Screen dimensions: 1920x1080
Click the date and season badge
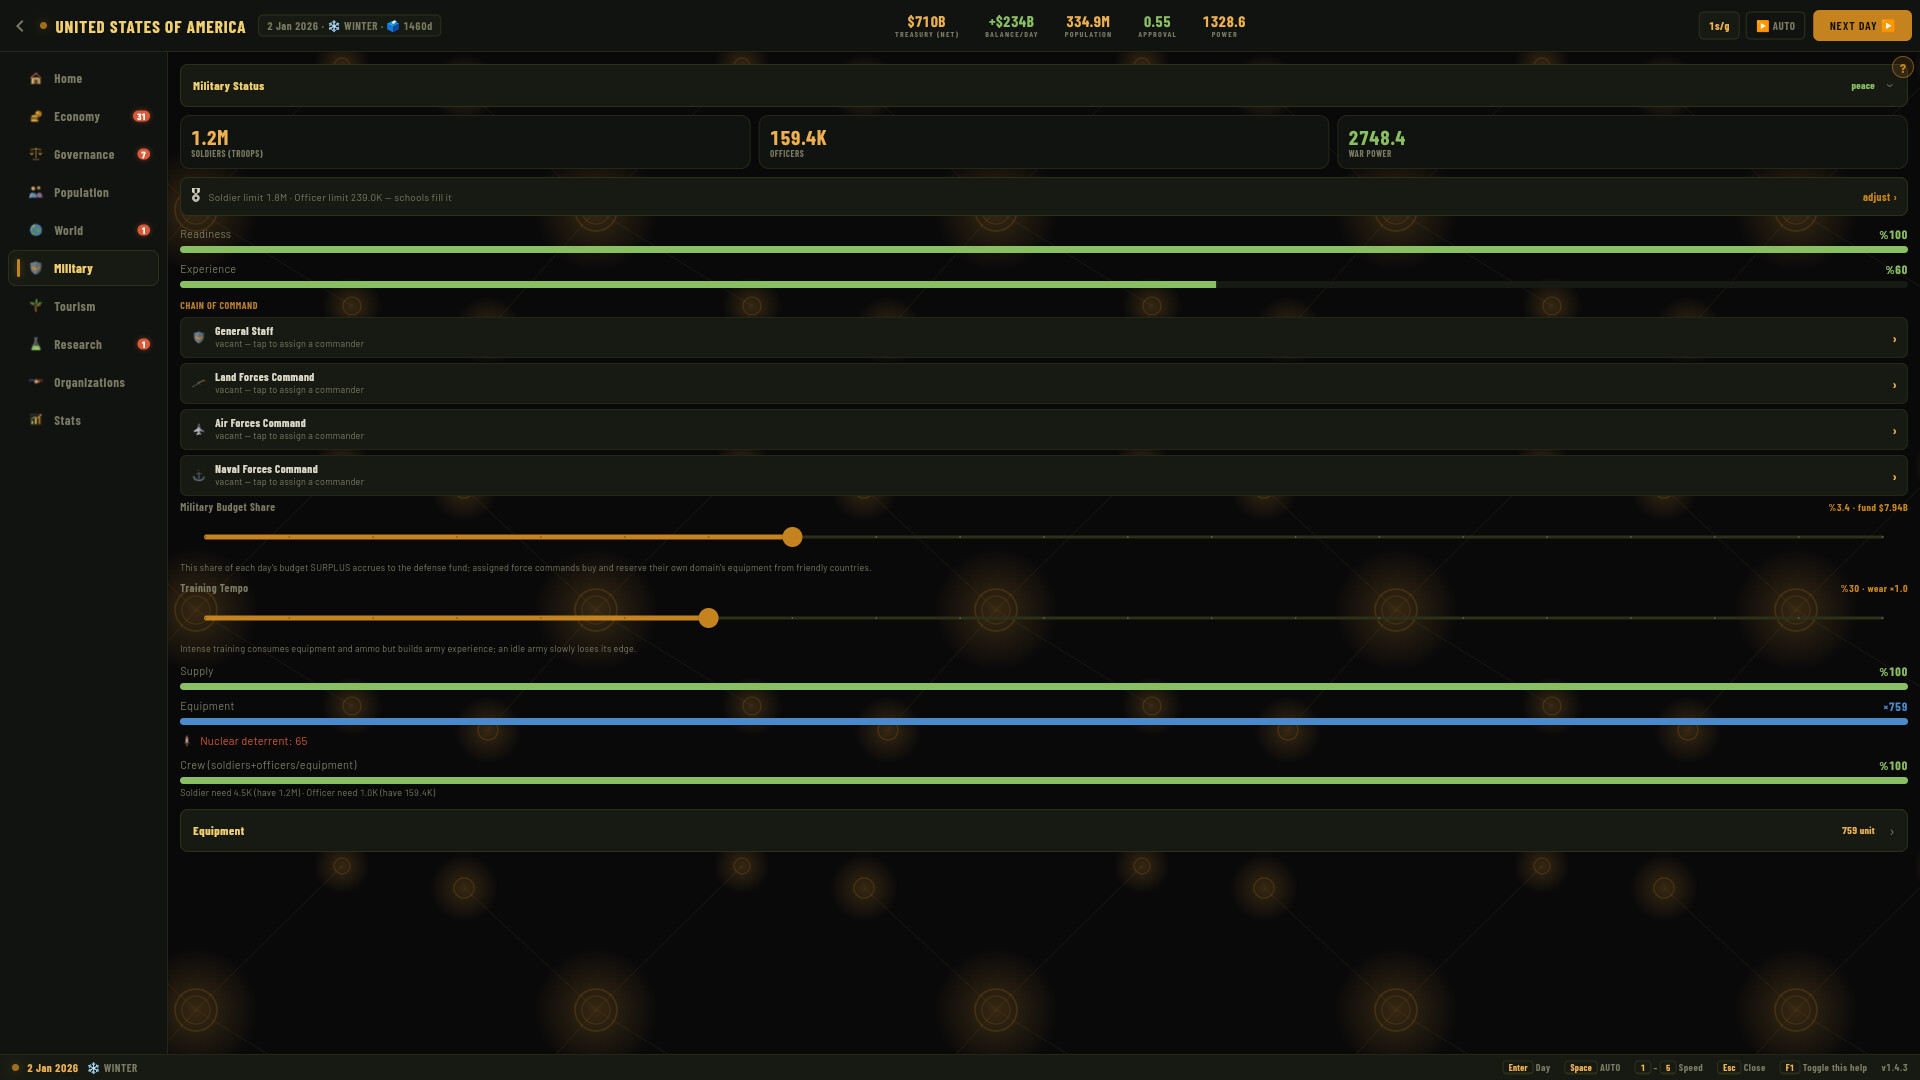[349, 26]
